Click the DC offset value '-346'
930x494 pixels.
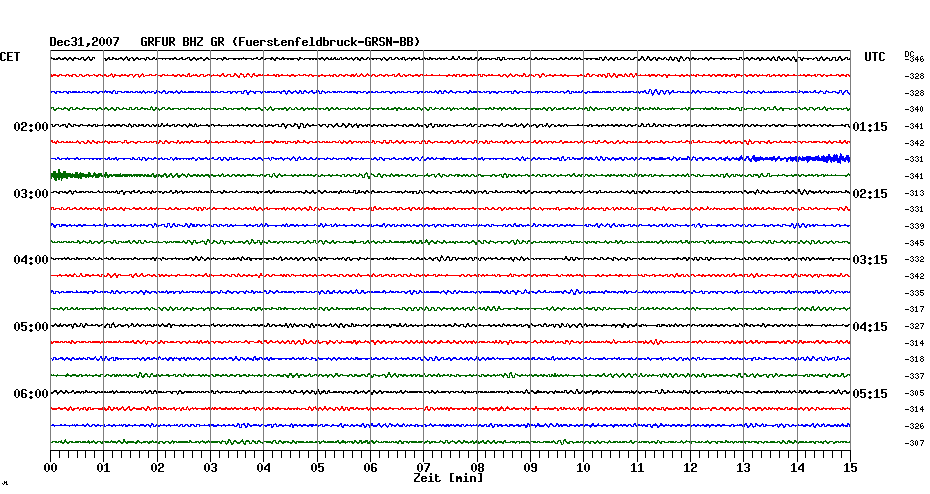[915, 59]
